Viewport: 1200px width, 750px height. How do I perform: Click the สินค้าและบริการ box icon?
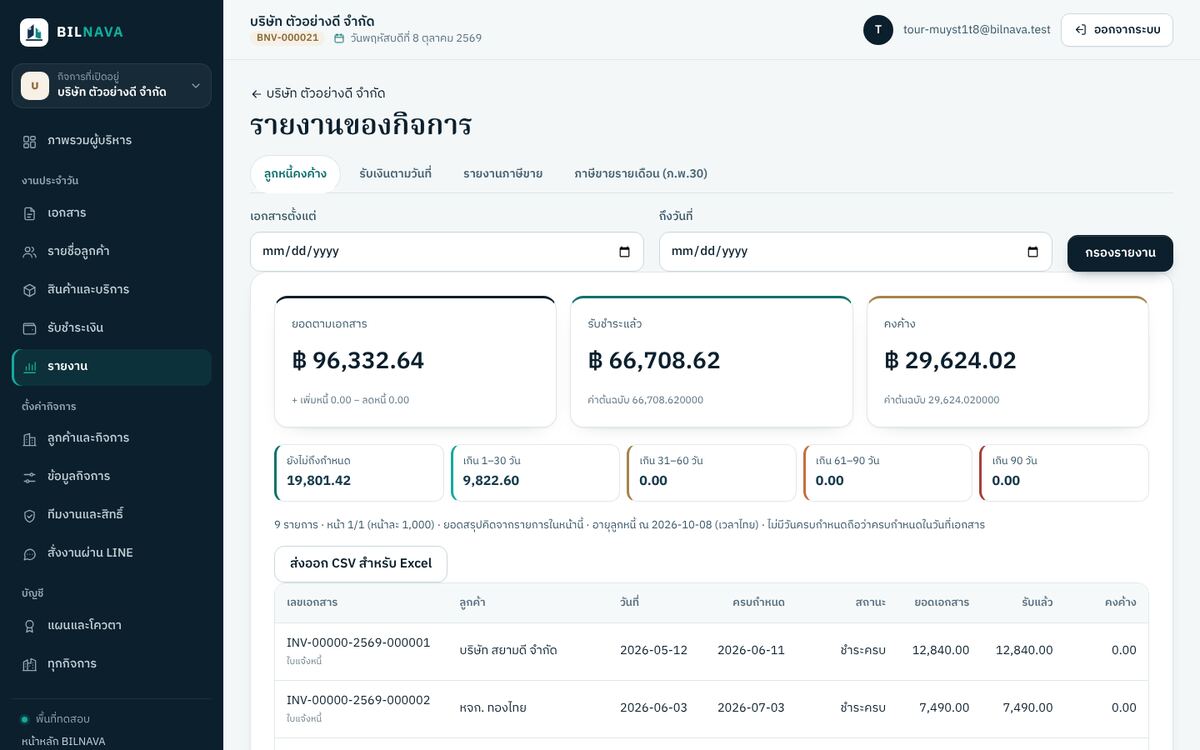click(x=30, y=290)
